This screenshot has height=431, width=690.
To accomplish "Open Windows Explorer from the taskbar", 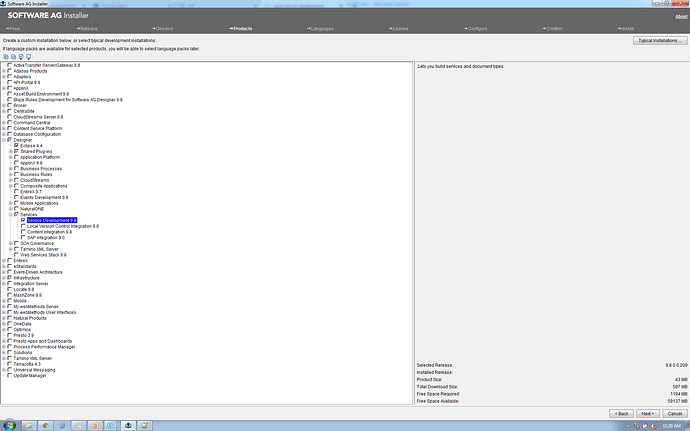I will (29, 426).
